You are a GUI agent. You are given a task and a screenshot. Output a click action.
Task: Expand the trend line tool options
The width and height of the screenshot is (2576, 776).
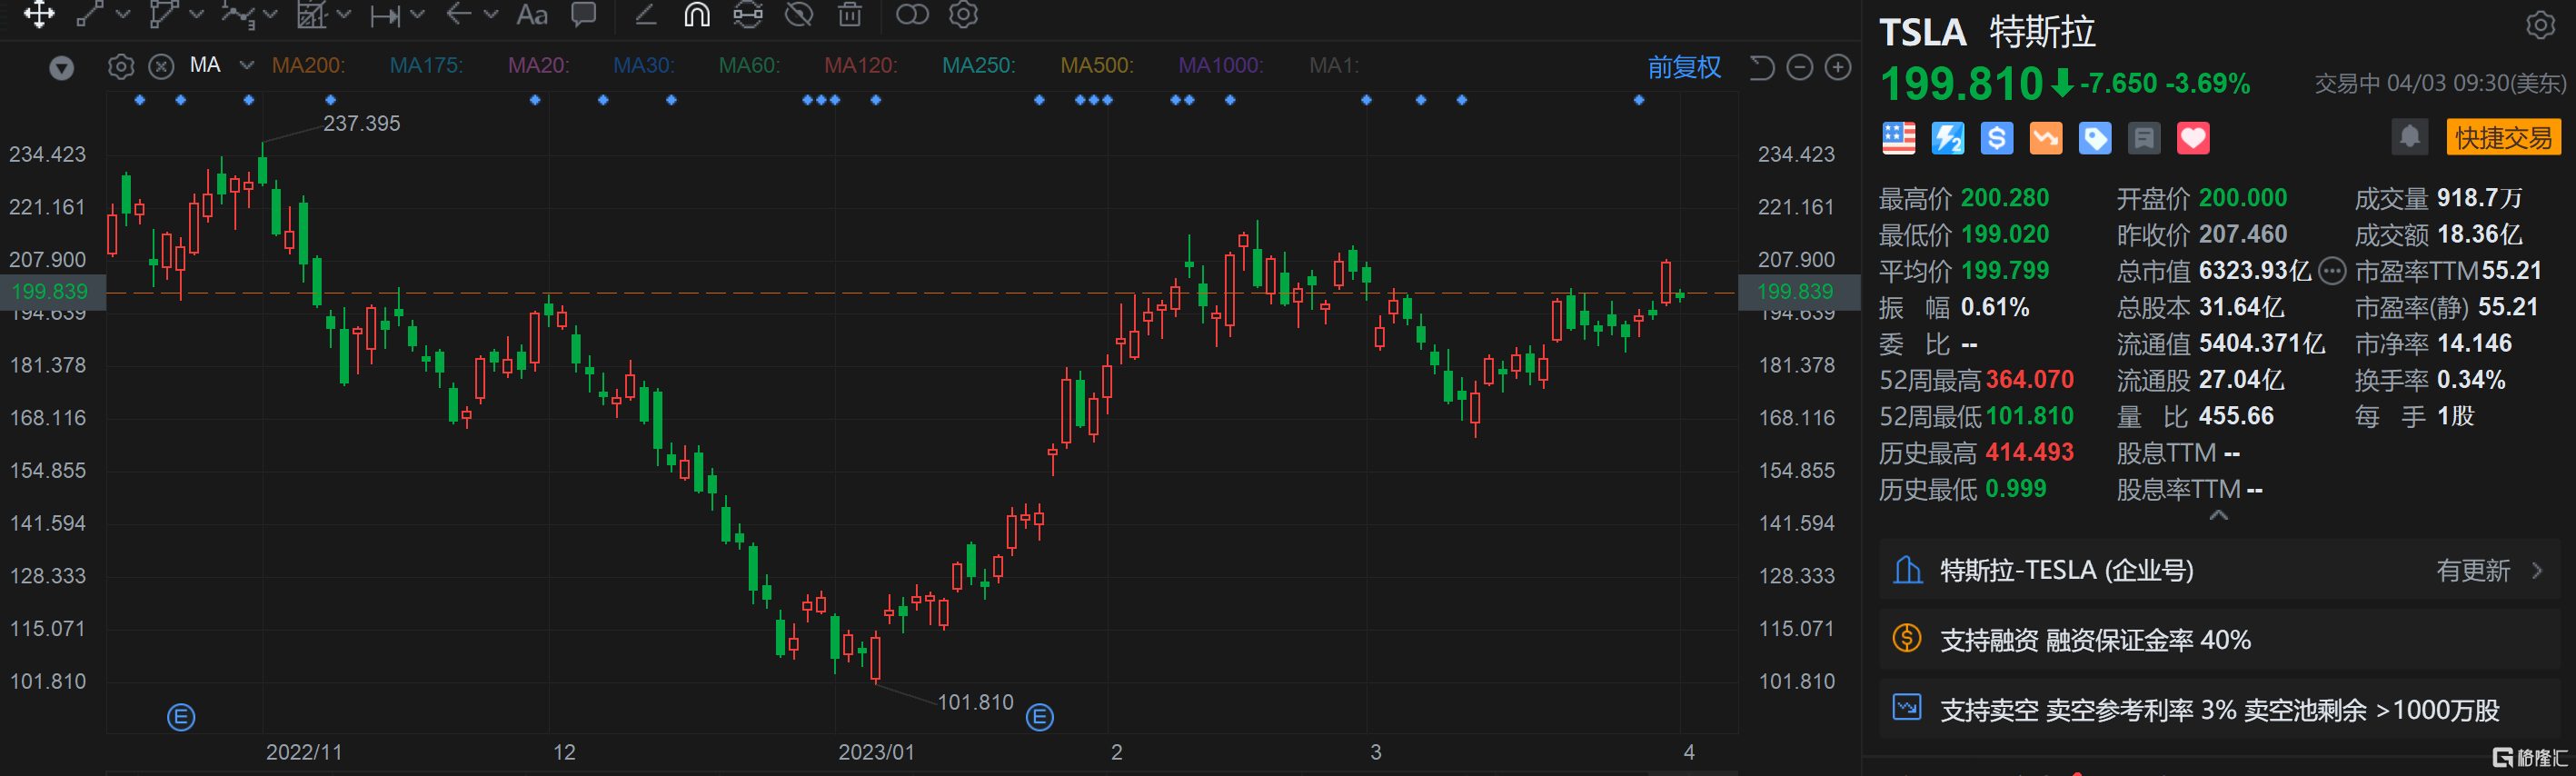123,15
